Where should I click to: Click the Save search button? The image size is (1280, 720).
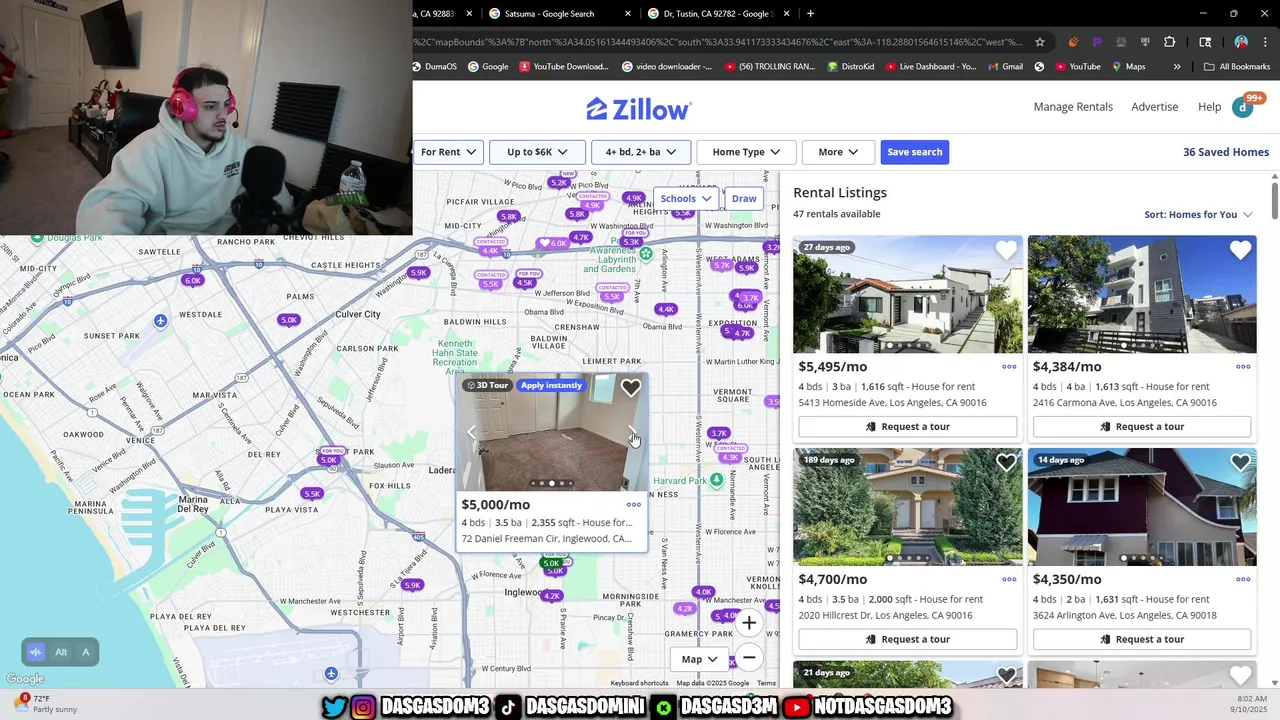click(x=914, y=152)
